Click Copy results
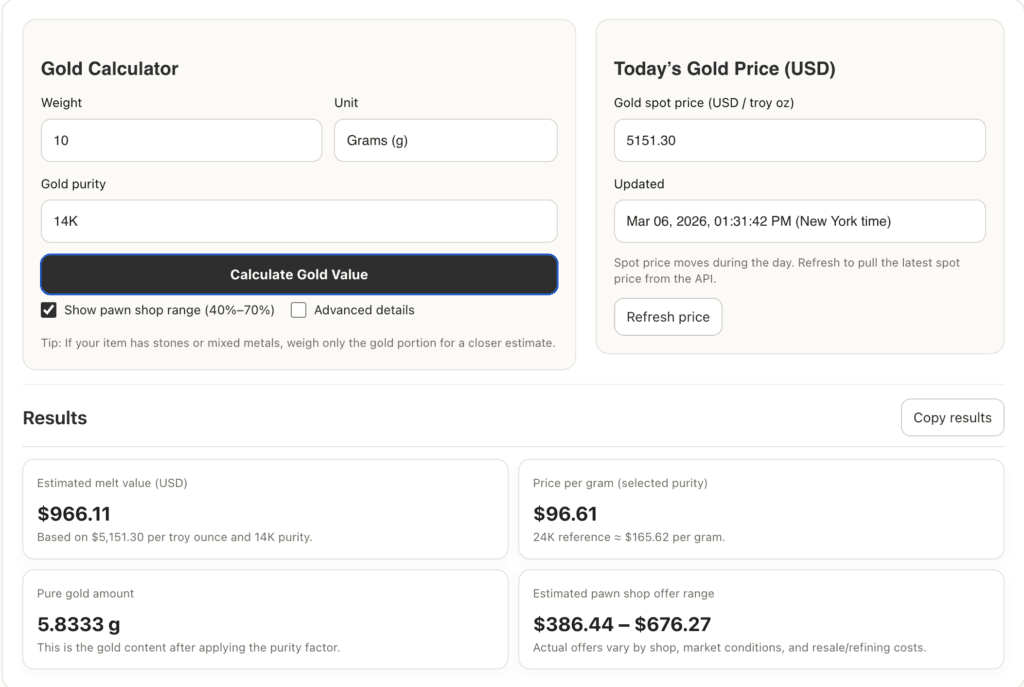 tap(951, 417)
